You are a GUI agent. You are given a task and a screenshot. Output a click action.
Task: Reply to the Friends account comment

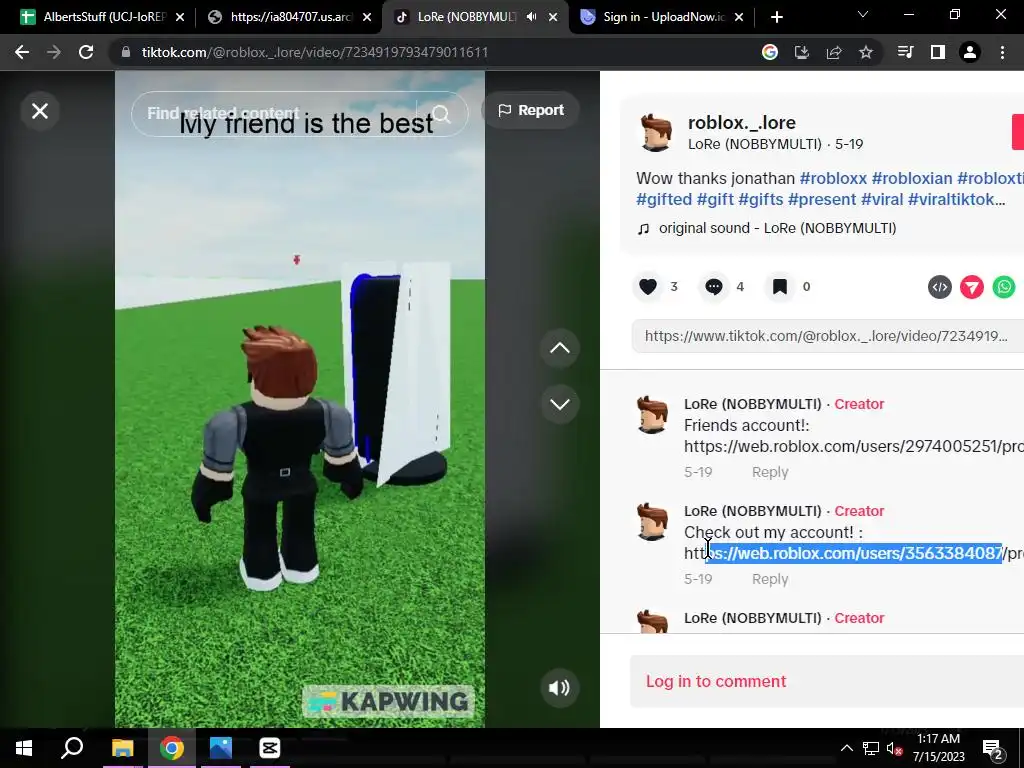click(770, 472)
